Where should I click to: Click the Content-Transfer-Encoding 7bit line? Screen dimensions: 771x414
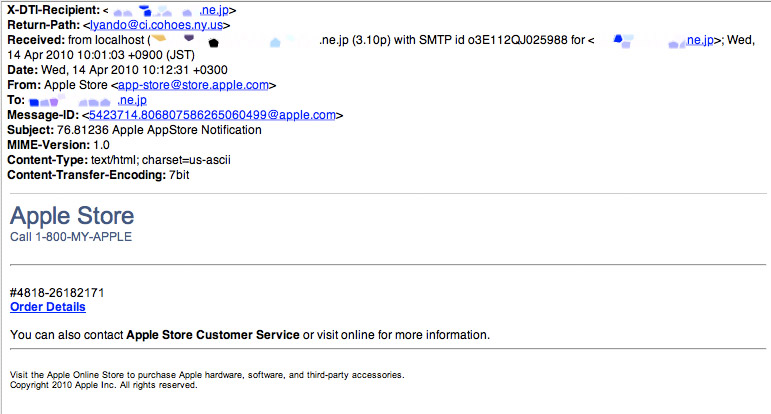(x=98, y=175)
